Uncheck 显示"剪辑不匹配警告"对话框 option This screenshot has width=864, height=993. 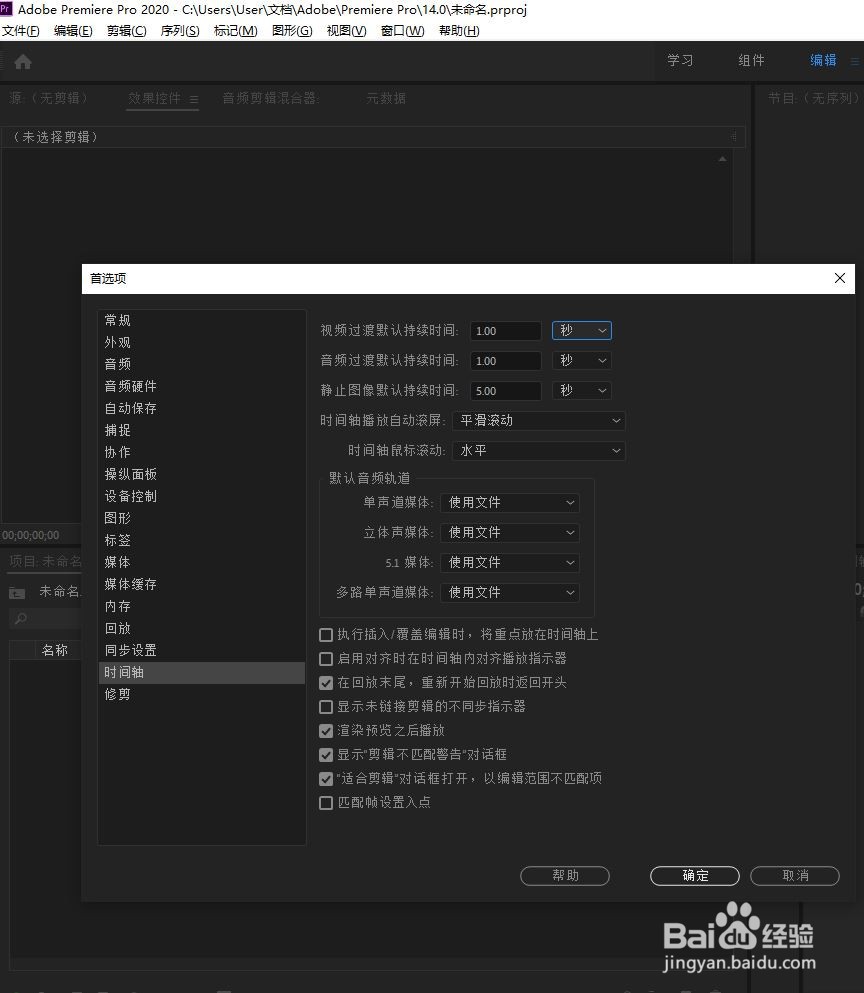tap(326, 755)
